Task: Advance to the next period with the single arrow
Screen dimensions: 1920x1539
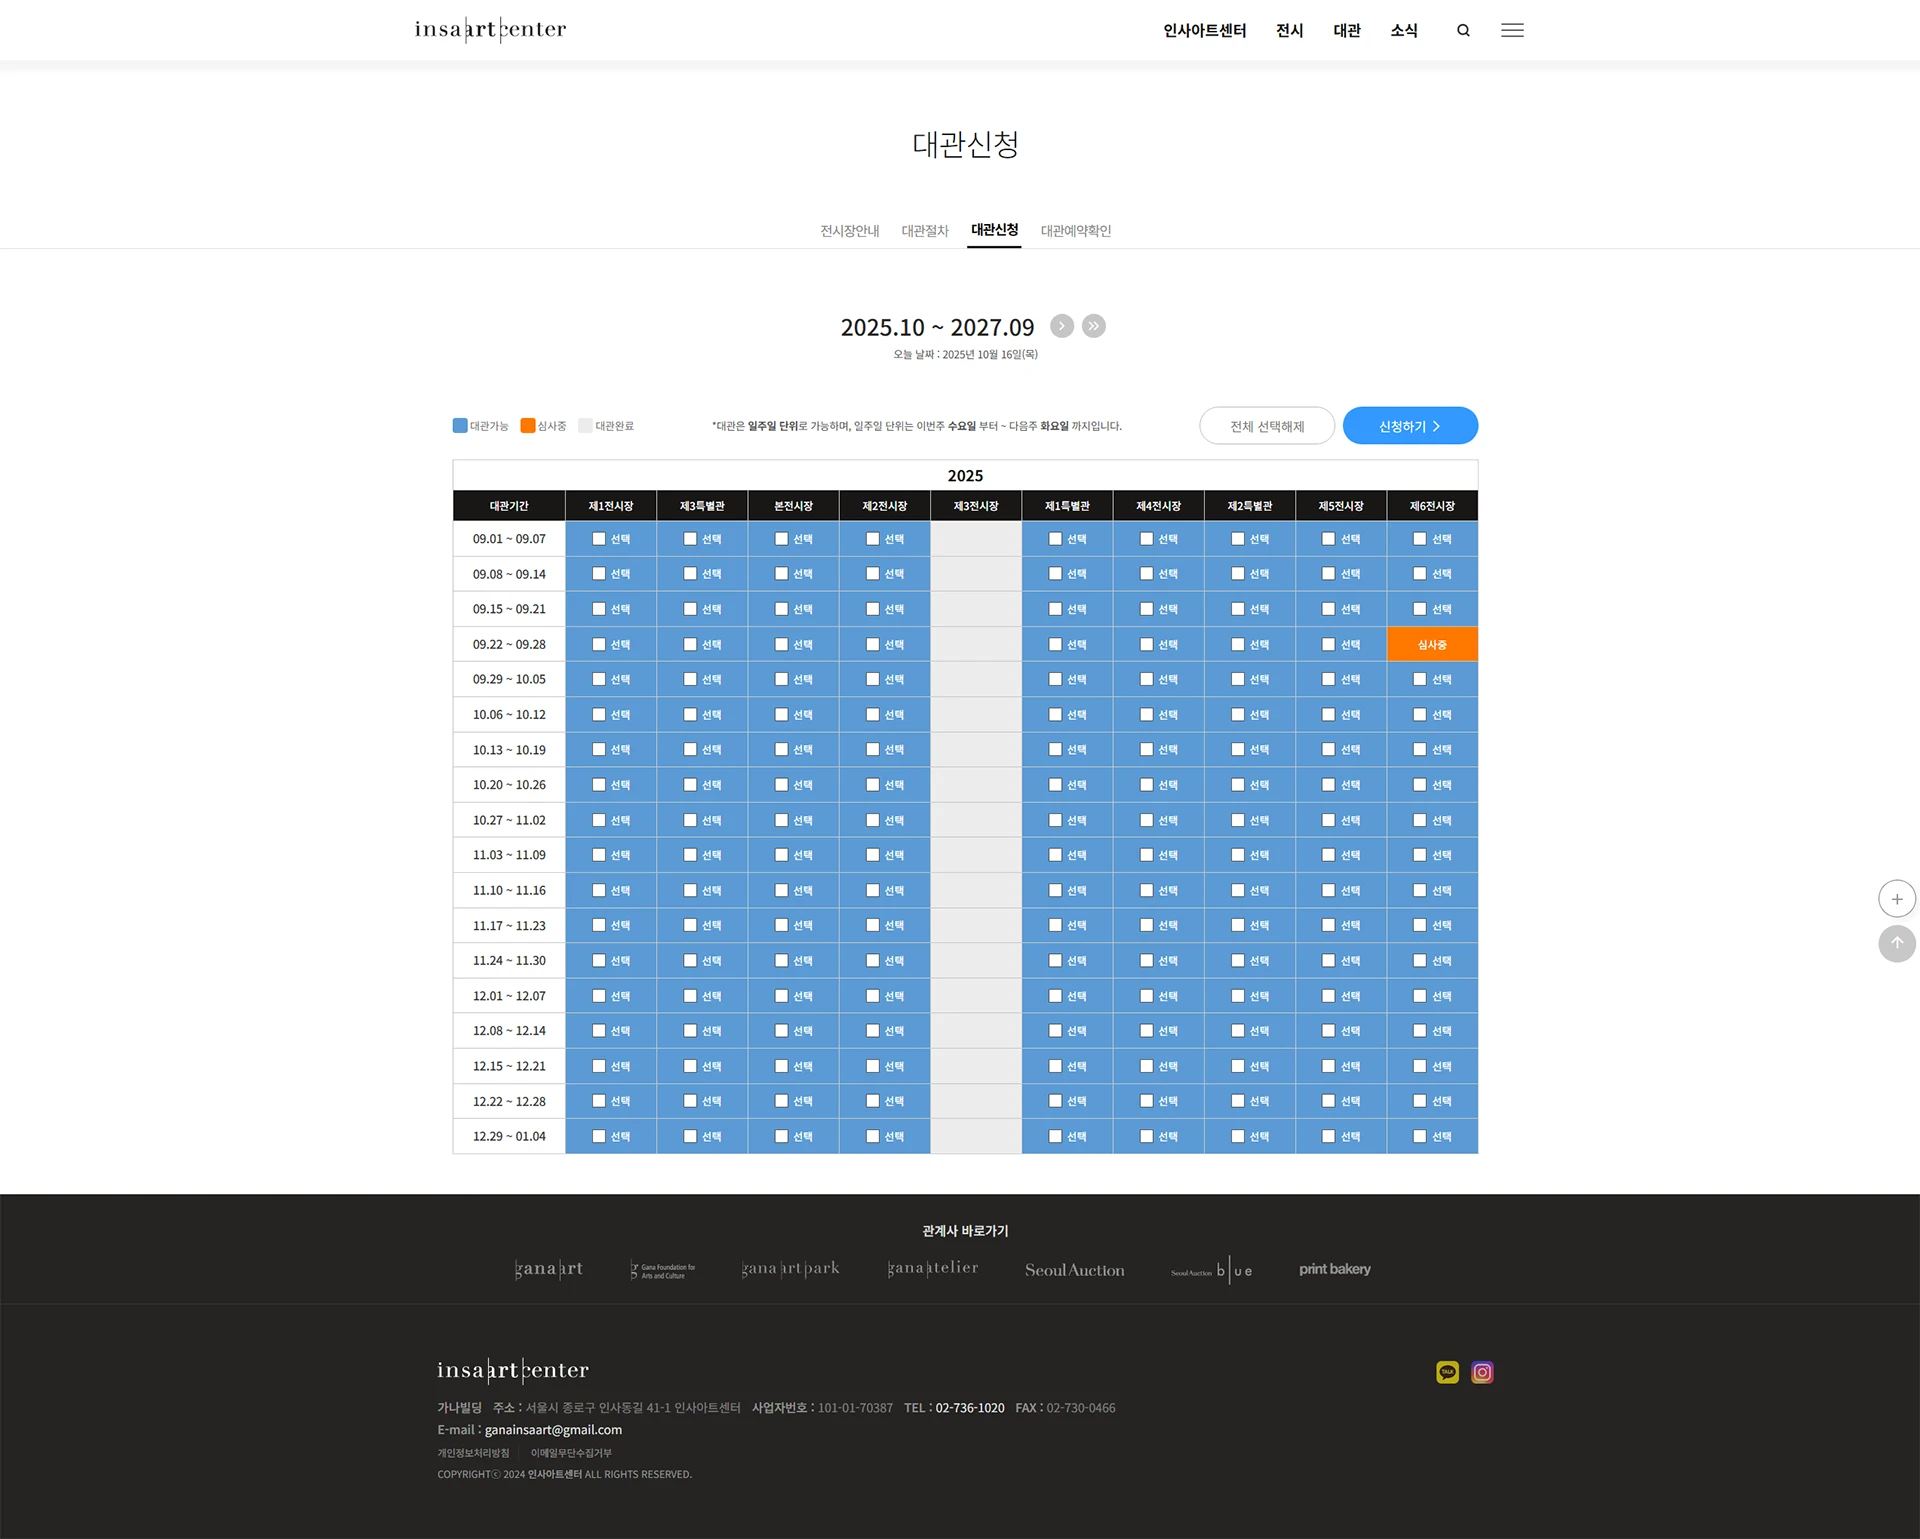Action: (x=1061, y=326)
